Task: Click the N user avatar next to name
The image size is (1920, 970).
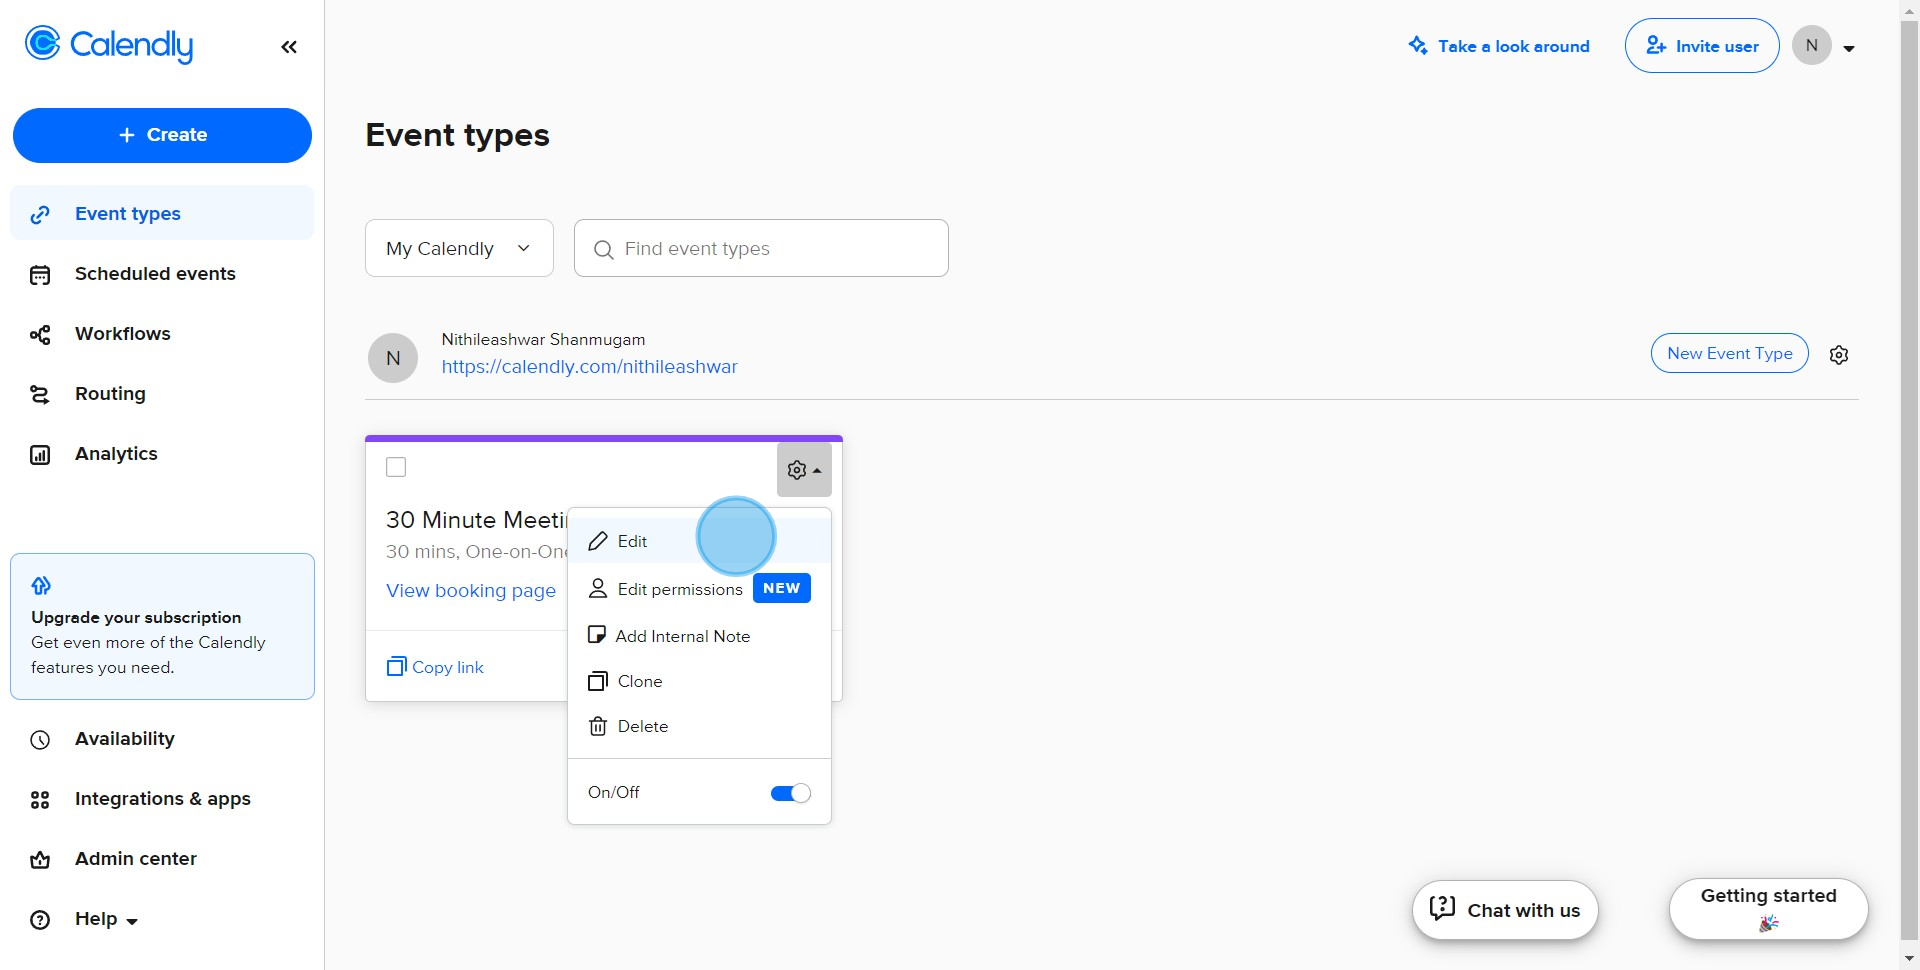Action: (393, 358)
